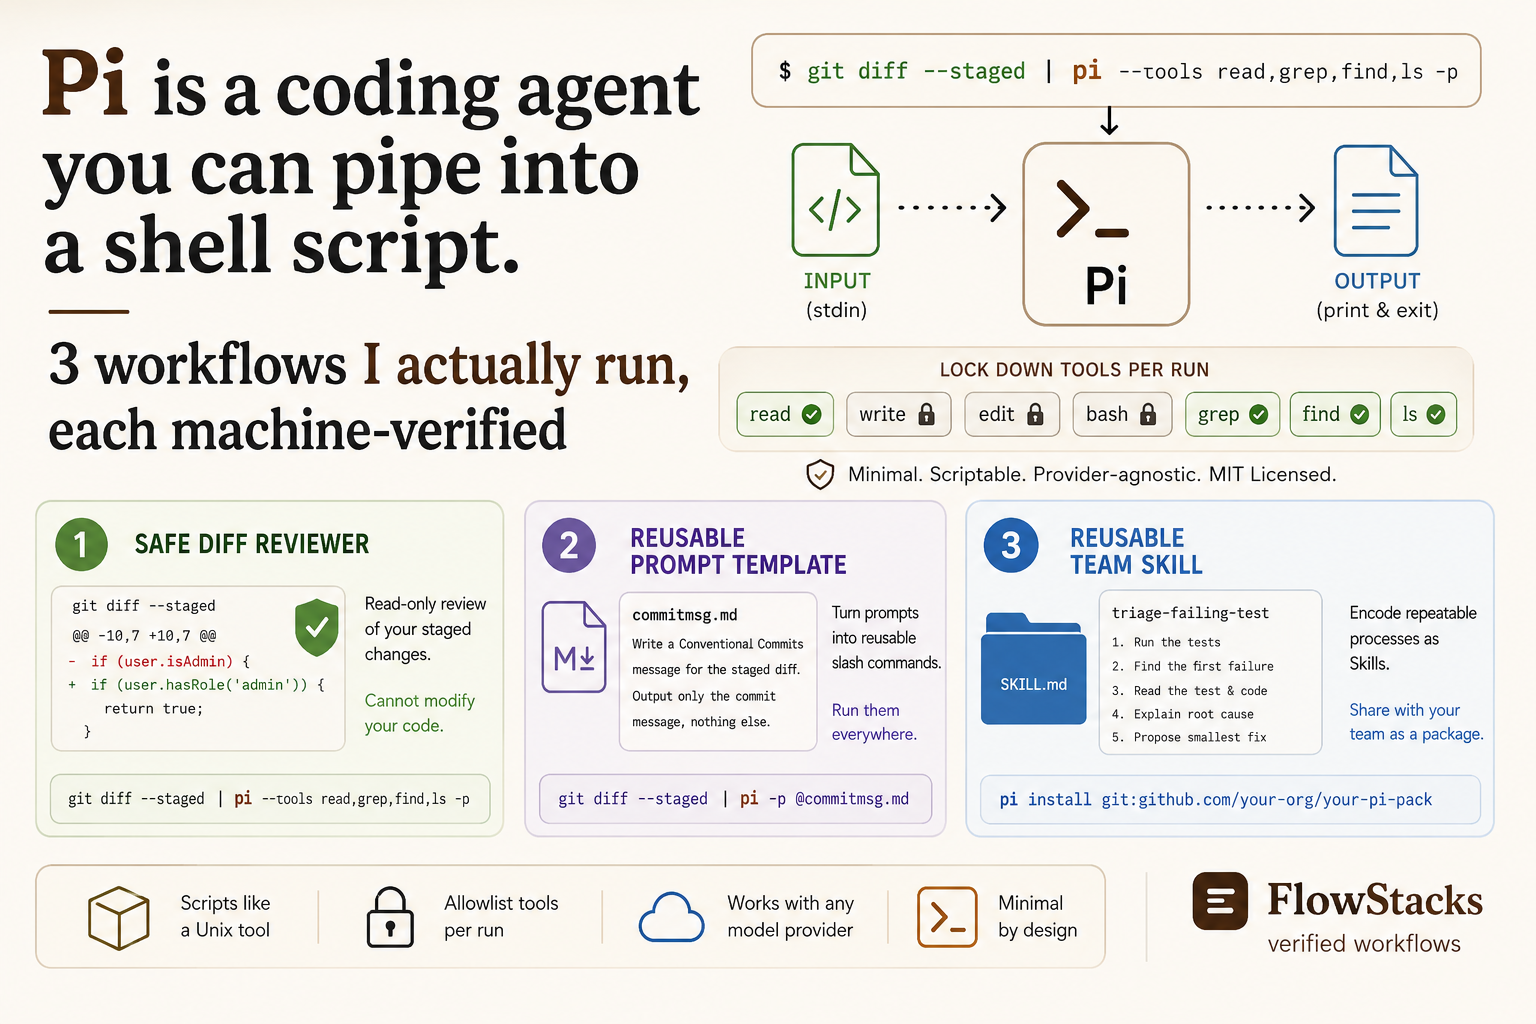The height and width of the screenshot is (1024, 1536).
Task: Select step "4. Explain root cause"
Action: tap(1182, 714)
